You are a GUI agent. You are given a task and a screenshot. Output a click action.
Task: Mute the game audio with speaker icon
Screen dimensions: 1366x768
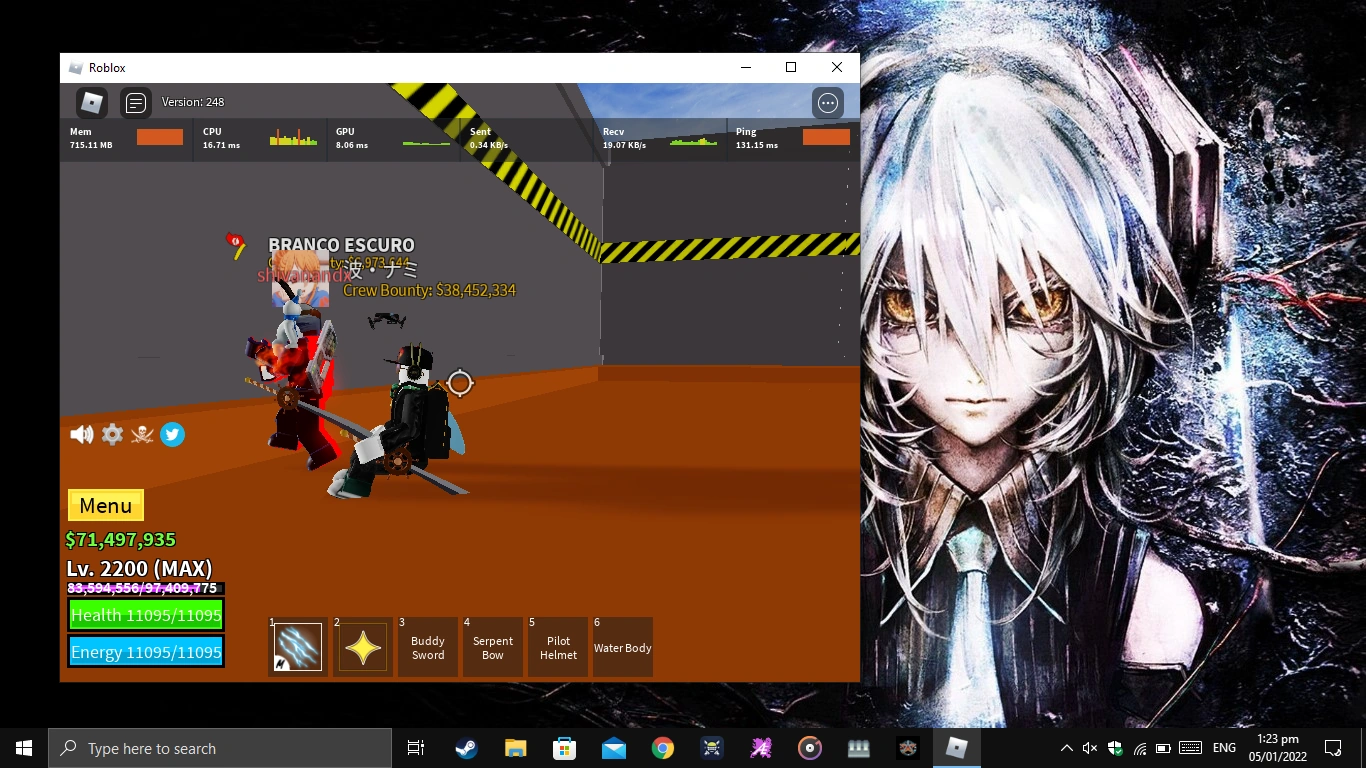tap(81, 434)
